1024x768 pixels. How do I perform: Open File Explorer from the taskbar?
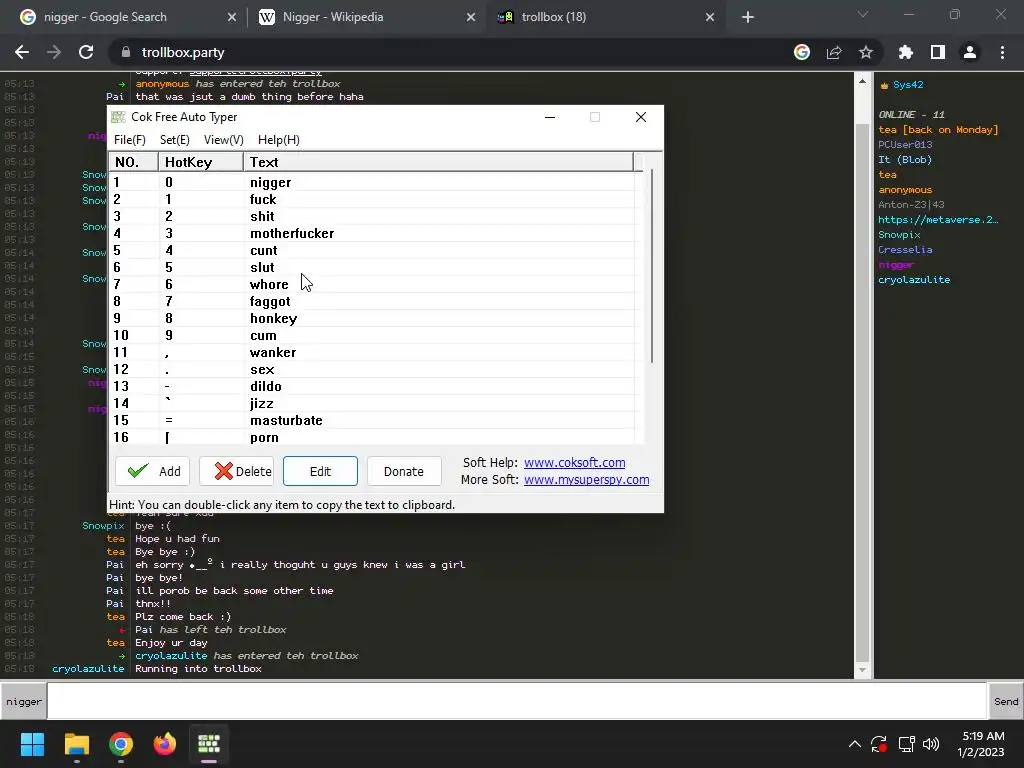click(x=76, y=744)
